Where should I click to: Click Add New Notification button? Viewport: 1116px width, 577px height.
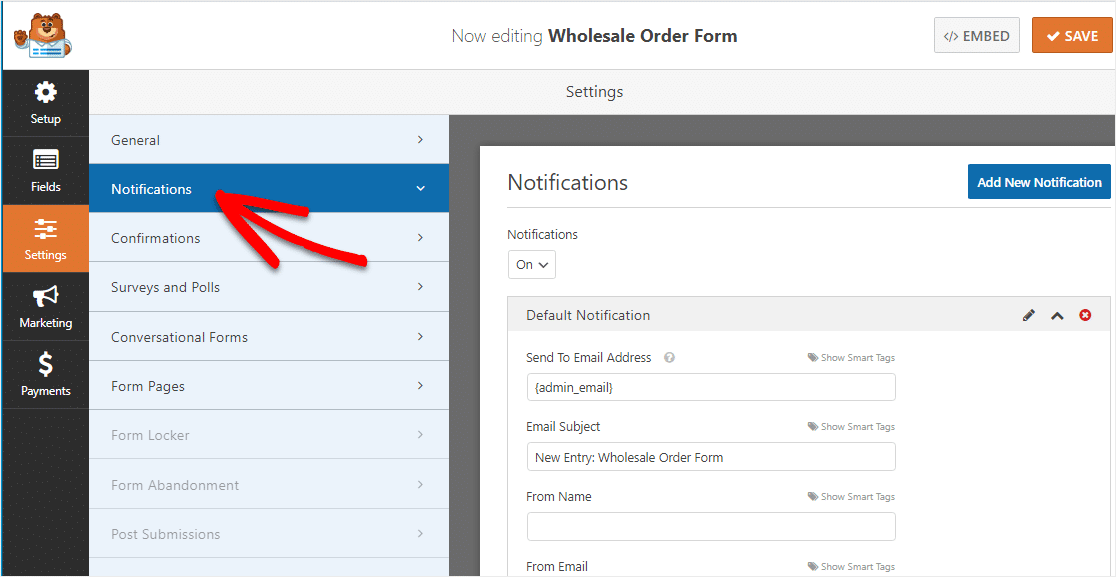pos(1039,182)
